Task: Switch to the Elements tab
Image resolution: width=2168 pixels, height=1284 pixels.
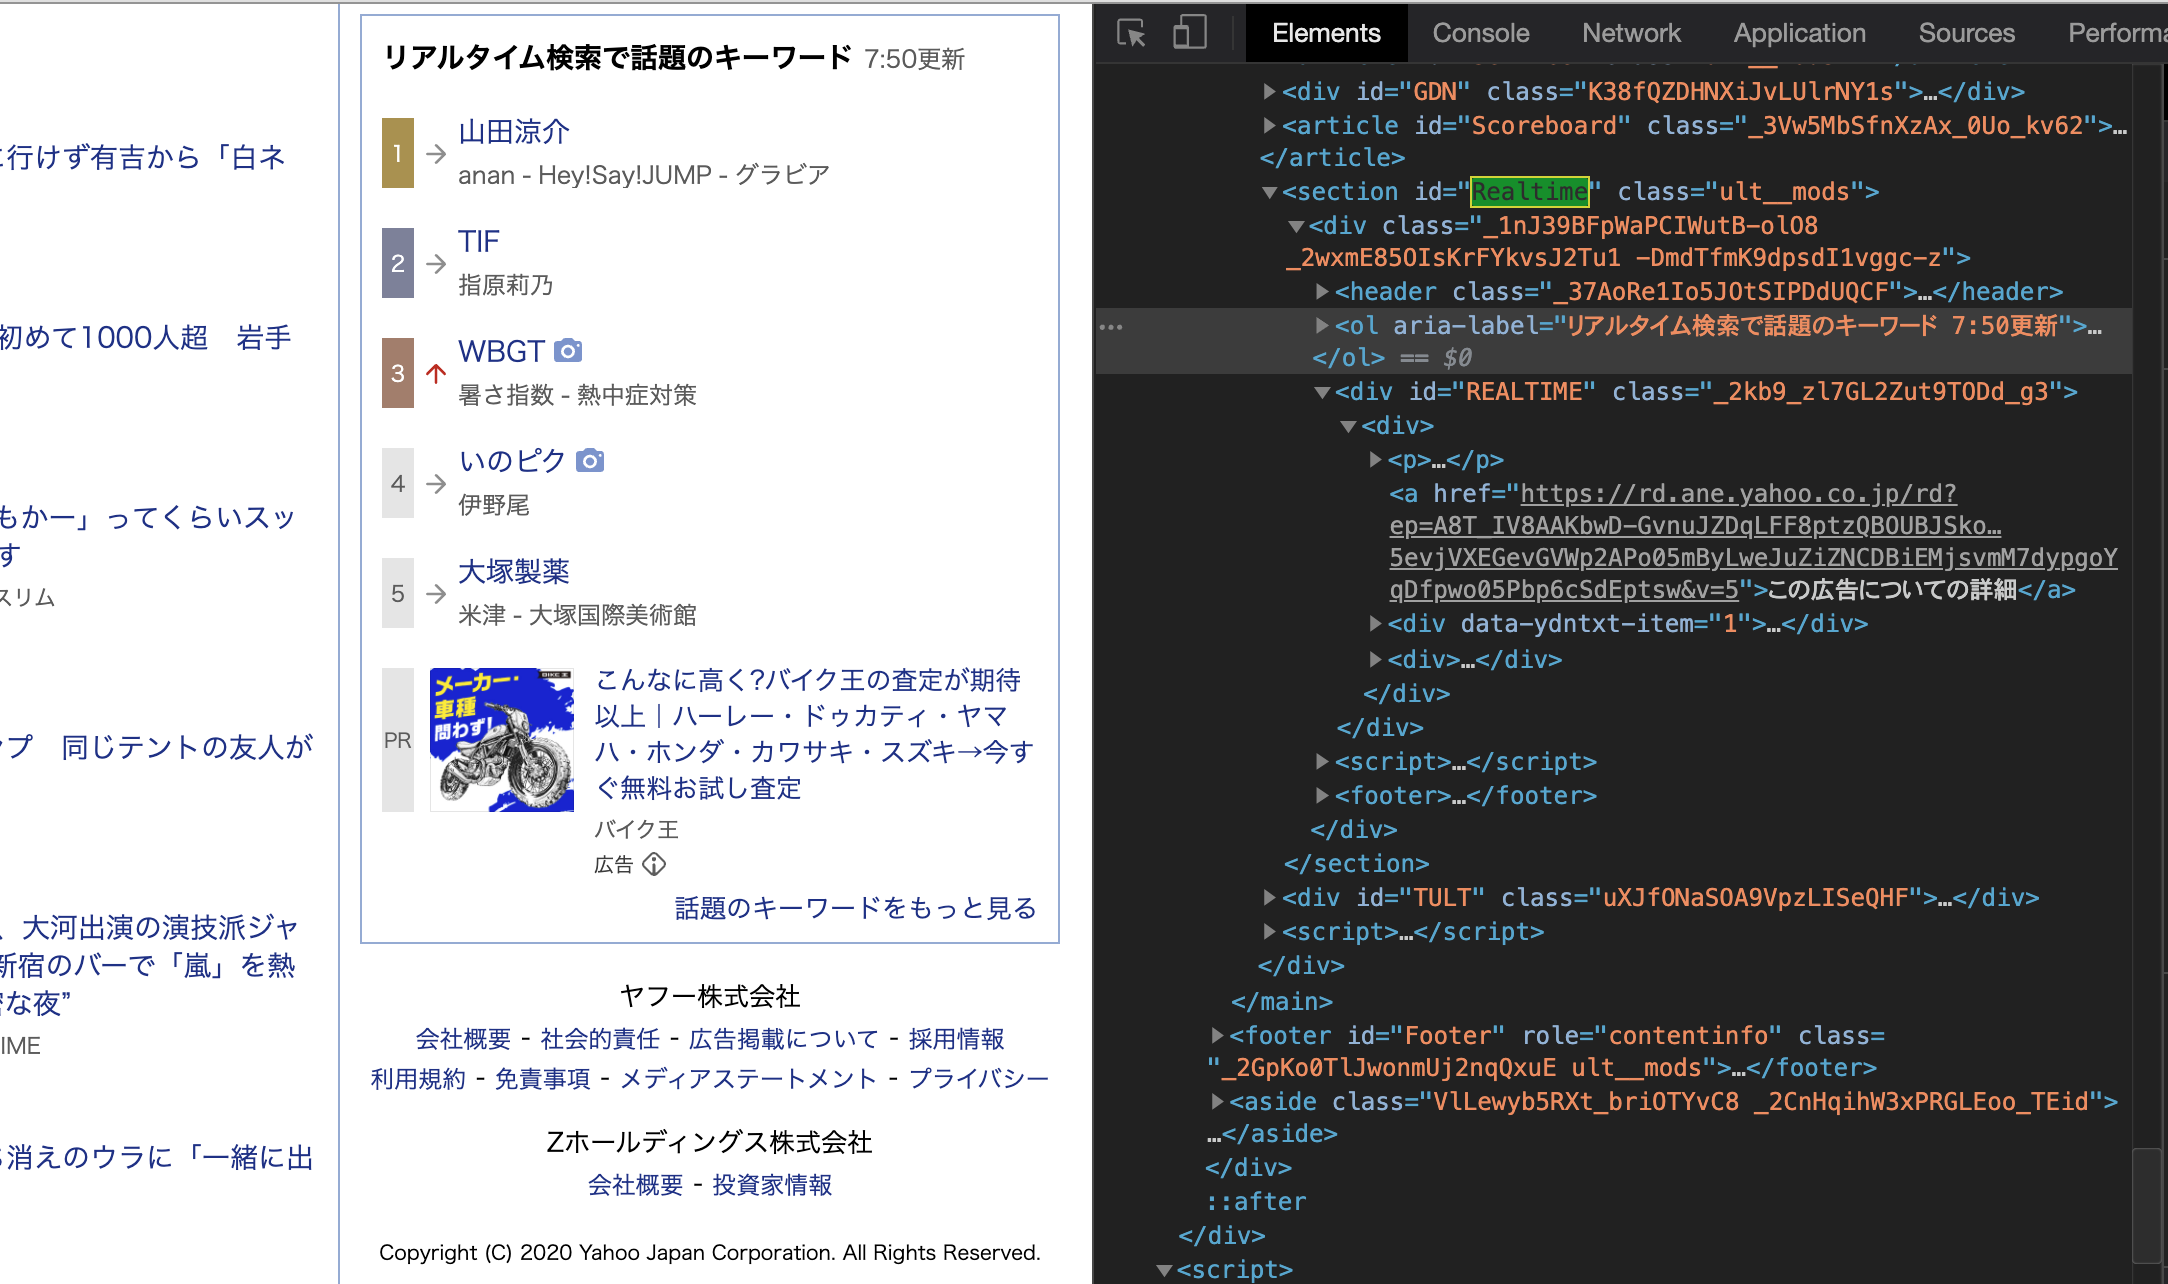Action: tap(1326, 33)
